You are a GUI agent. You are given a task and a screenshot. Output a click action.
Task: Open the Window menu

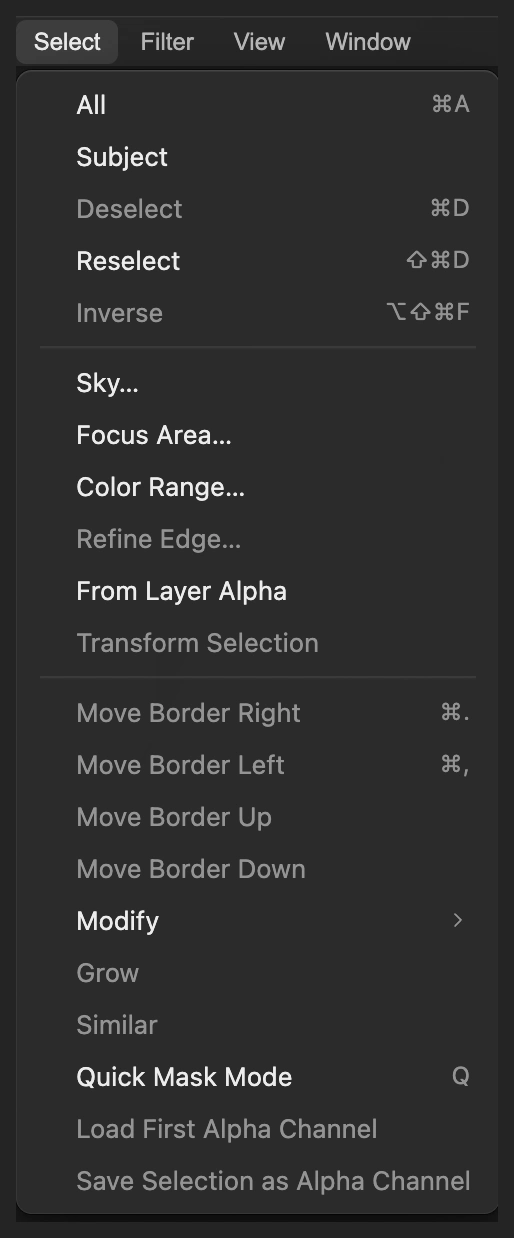pyautogui.click(x=368, y=42)
